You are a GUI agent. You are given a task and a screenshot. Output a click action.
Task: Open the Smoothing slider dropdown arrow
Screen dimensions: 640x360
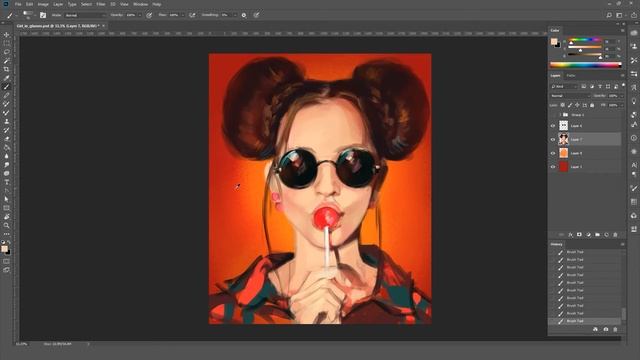(x=235, y=15)
